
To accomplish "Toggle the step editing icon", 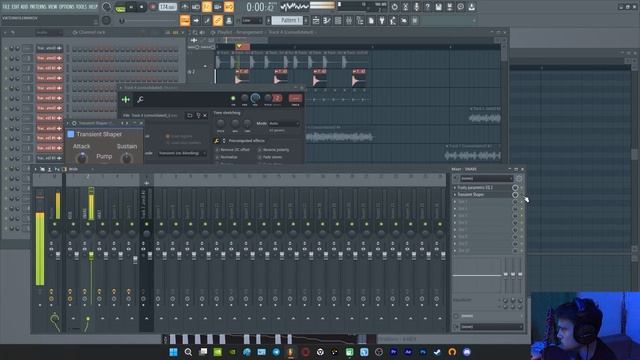I will [x=207, y=20].
